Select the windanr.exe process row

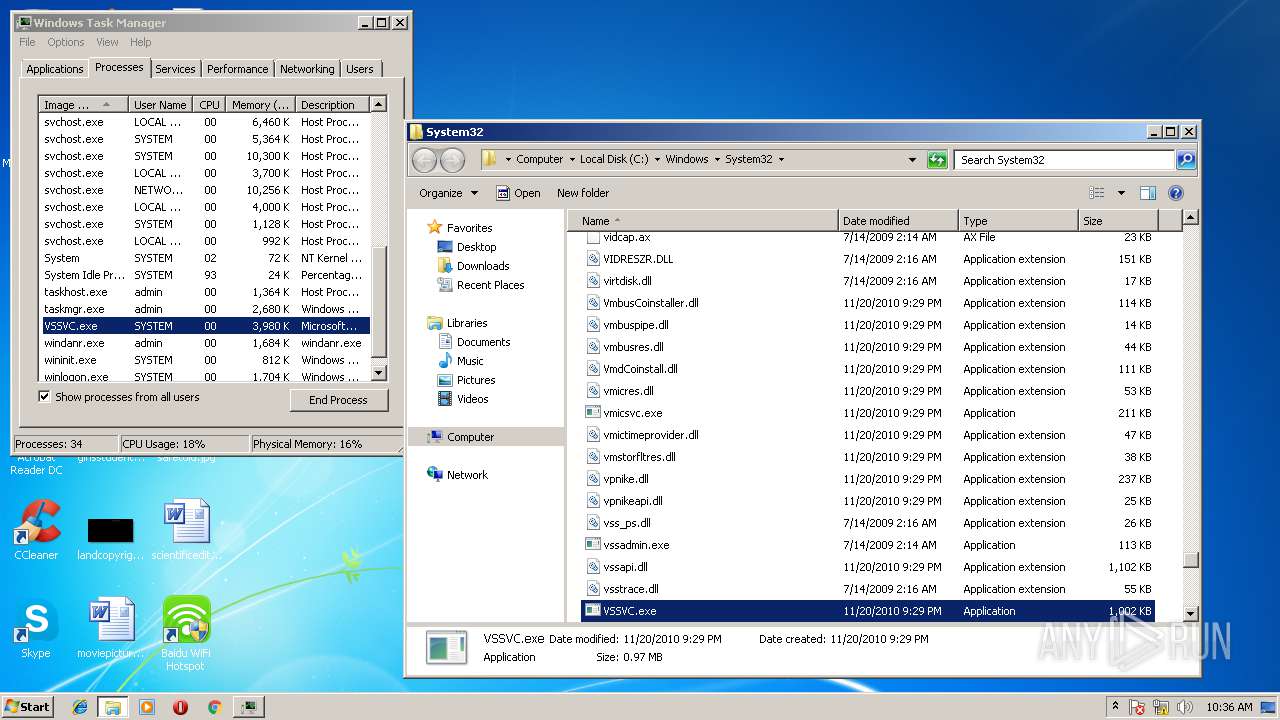click(x=205, y=343)
